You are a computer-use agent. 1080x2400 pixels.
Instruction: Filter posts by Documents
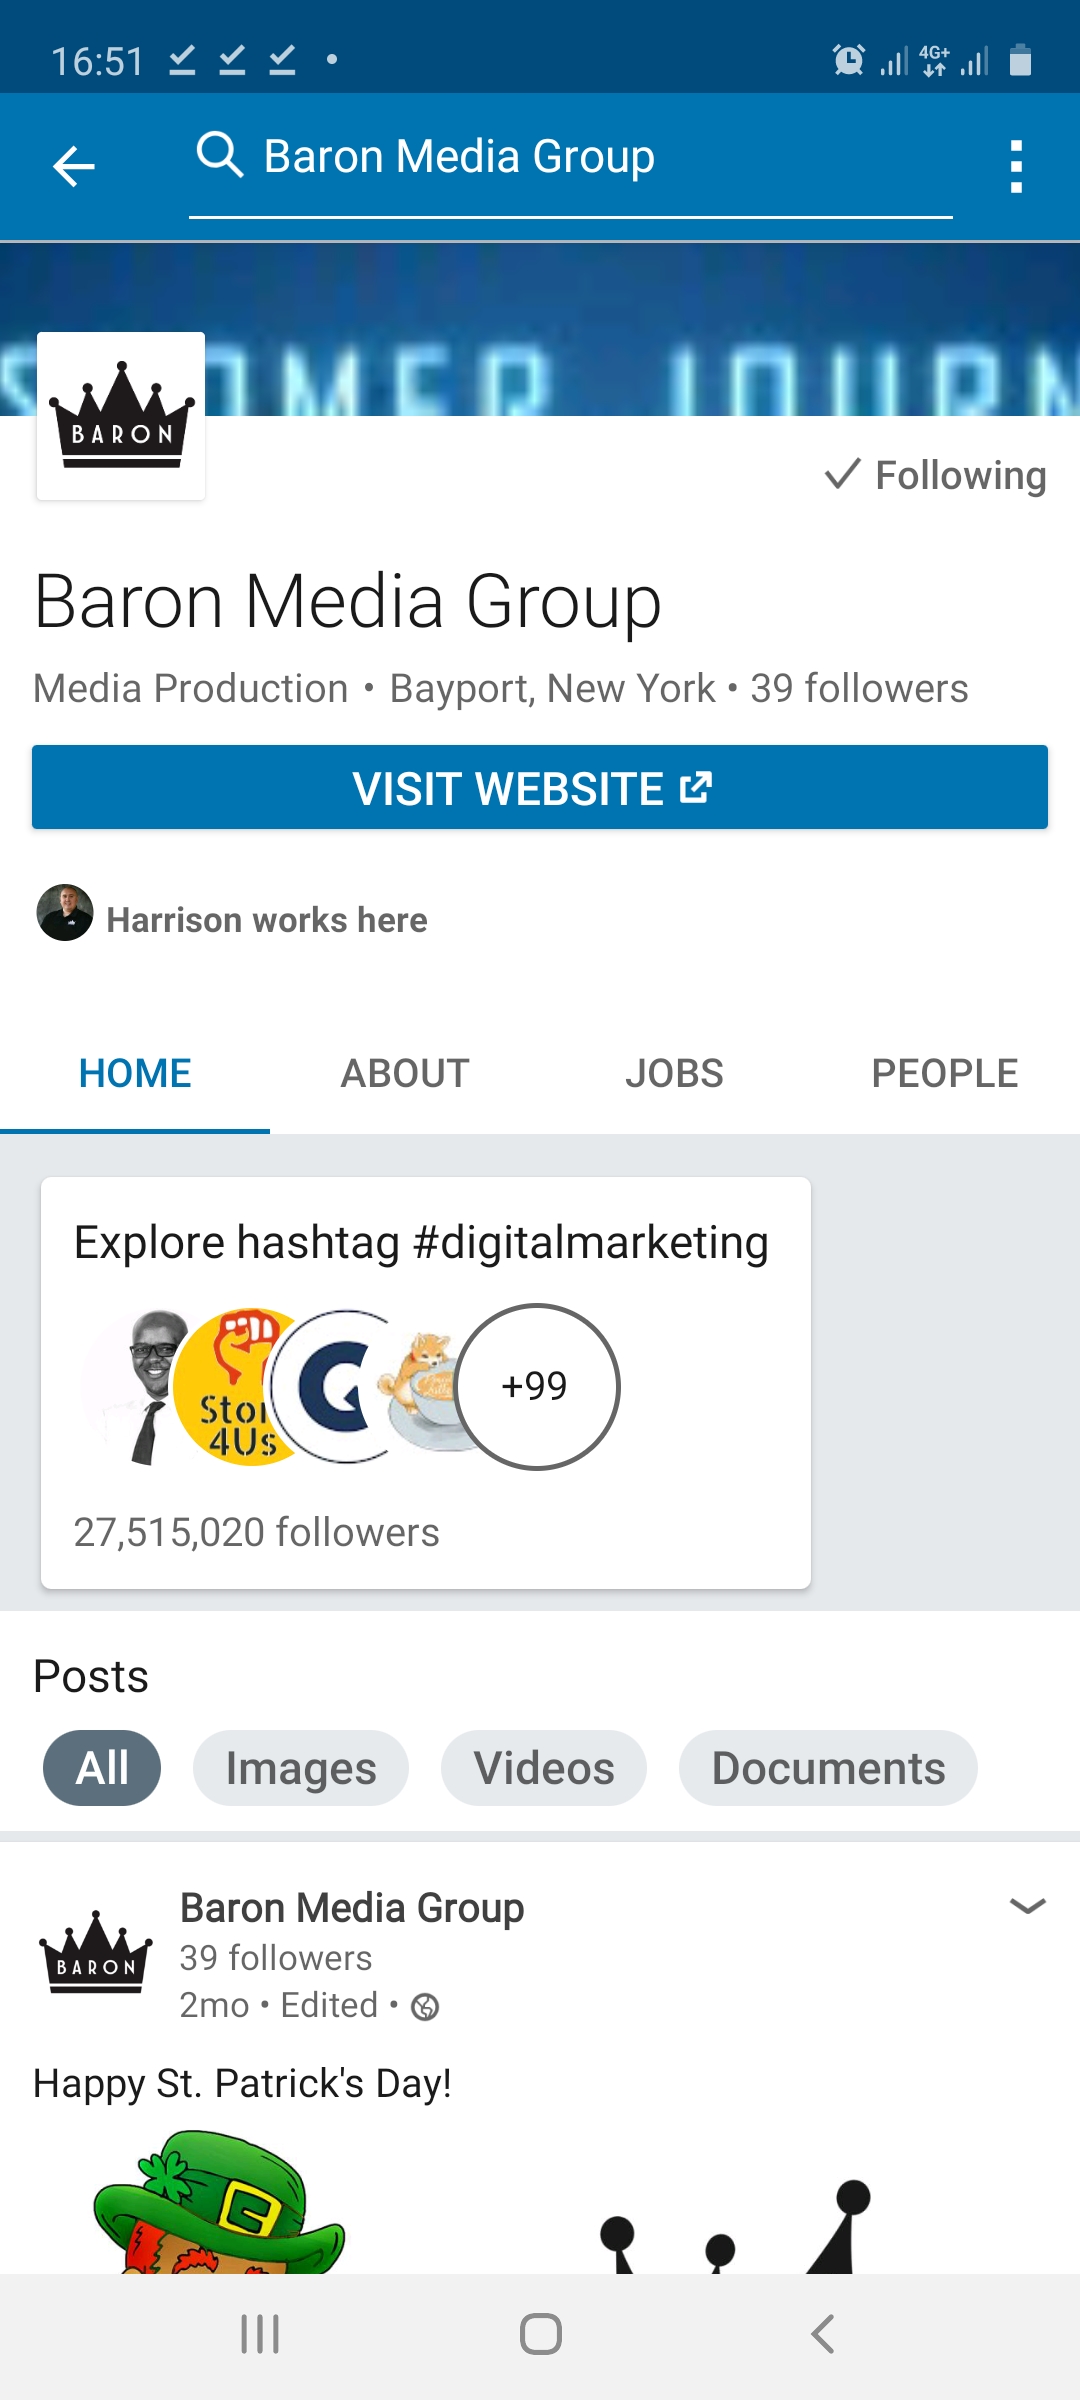pos(828,1768)
